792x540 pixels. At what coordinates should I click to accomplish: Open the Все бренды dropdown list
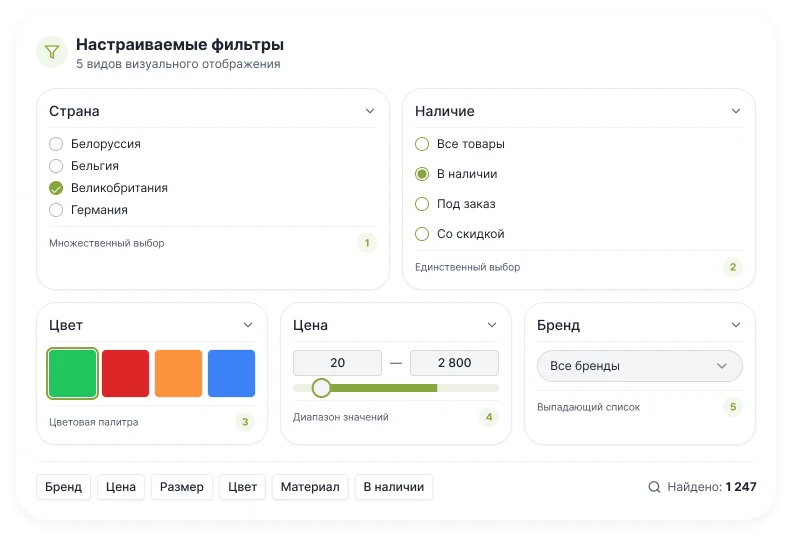(639, 366)
